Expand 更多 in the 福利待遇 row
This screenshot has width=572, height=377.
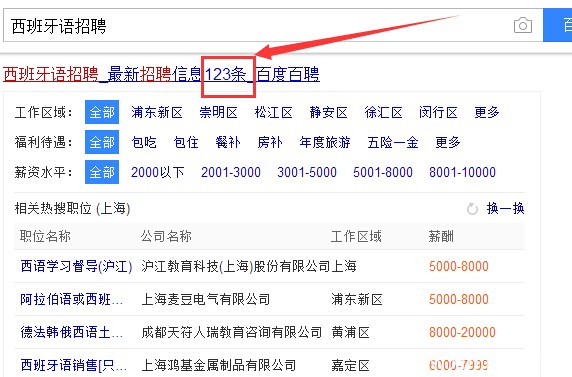click(448, 142)
